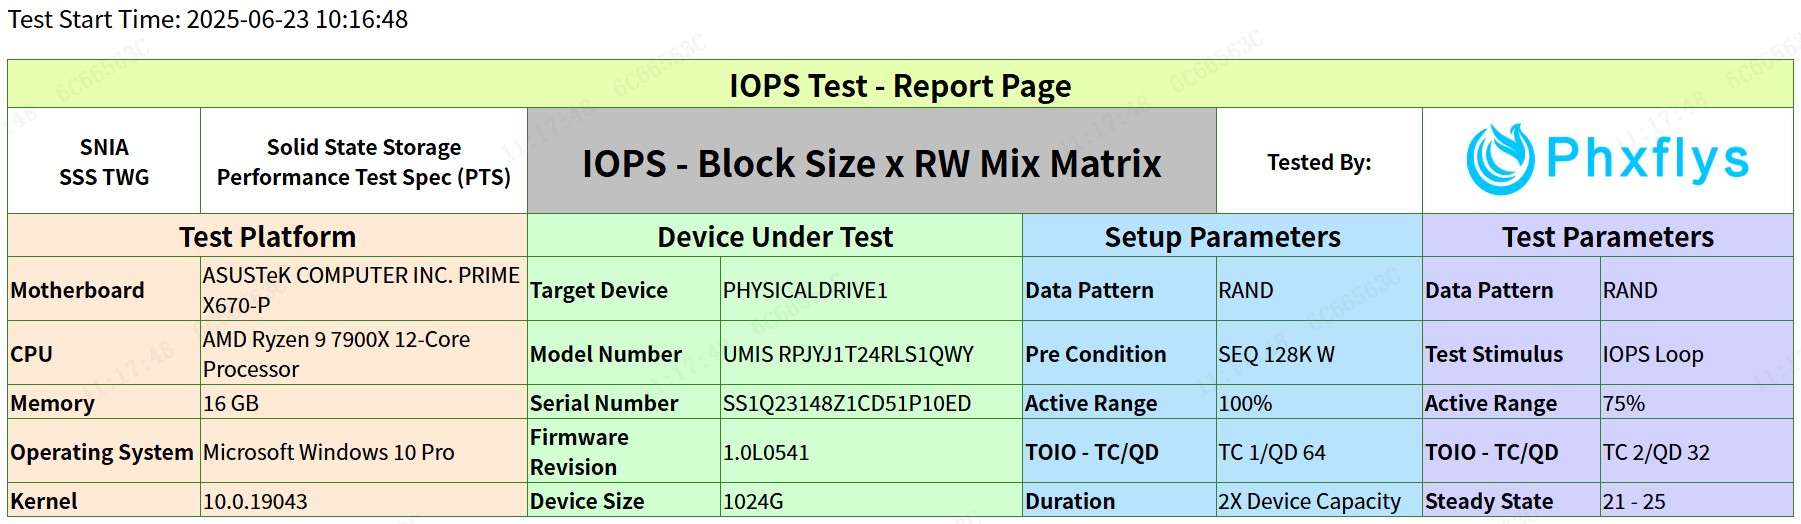Select the firmware revision 1.0L0541 value
This screenshot has width=1801, height=524.
coord(765,452)
